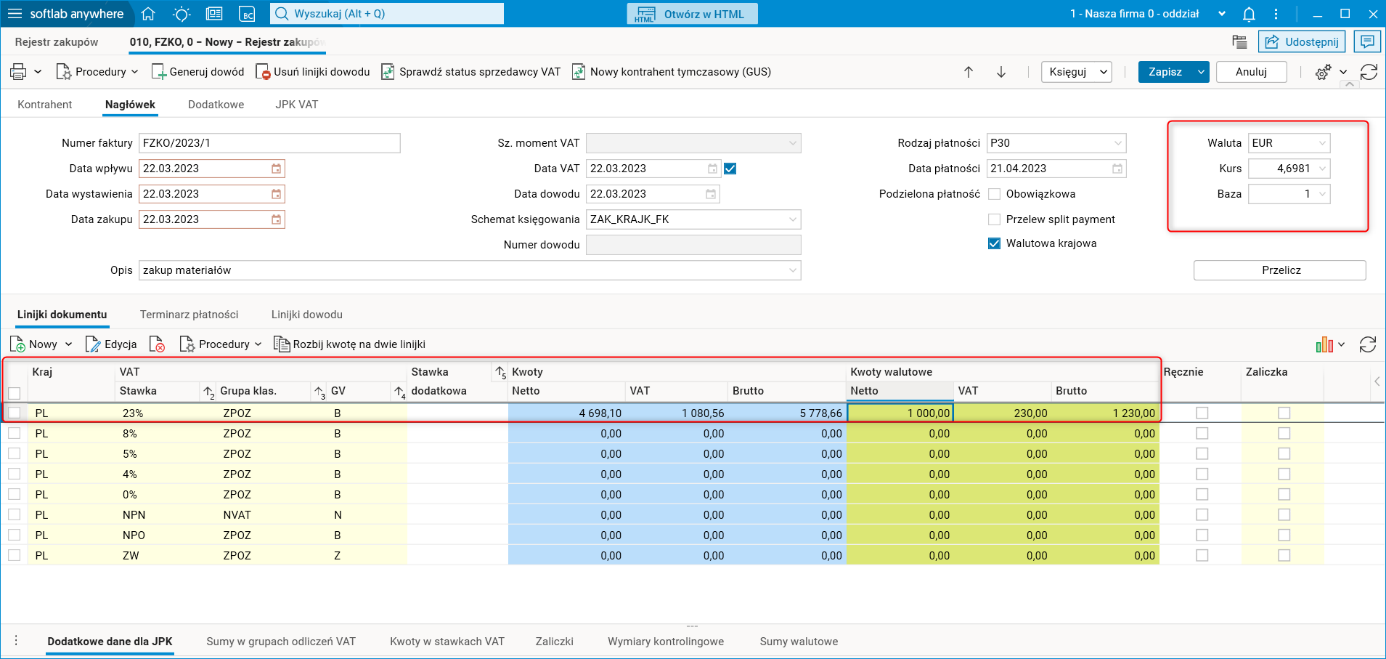Click the Numer faktury input field
The height and width of the screenshot is (659, 1386).
click(269, 143)
